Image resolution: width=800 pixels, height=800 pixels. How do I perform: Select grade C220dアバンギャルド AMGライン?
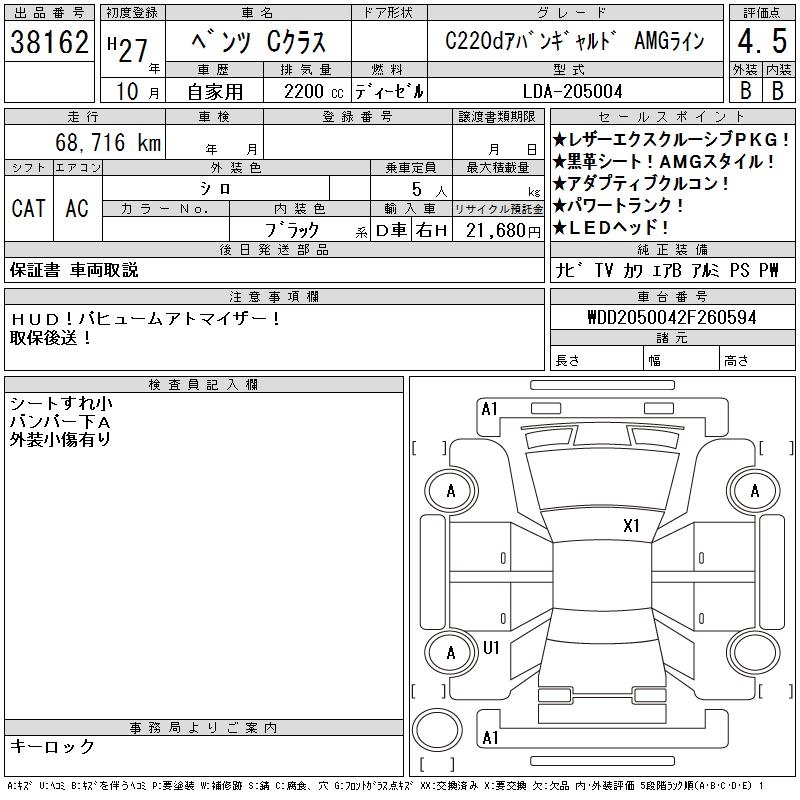575,41
